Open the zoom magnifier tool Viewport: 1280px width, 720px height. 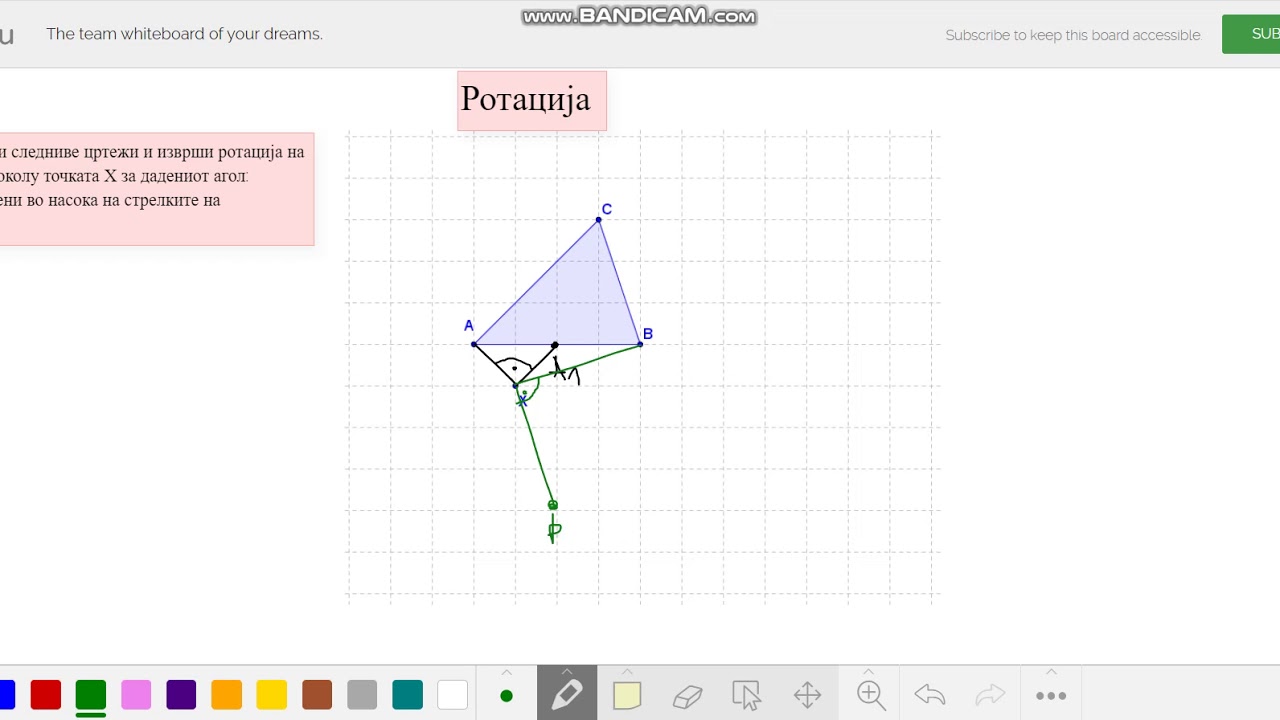pos(870,695)
